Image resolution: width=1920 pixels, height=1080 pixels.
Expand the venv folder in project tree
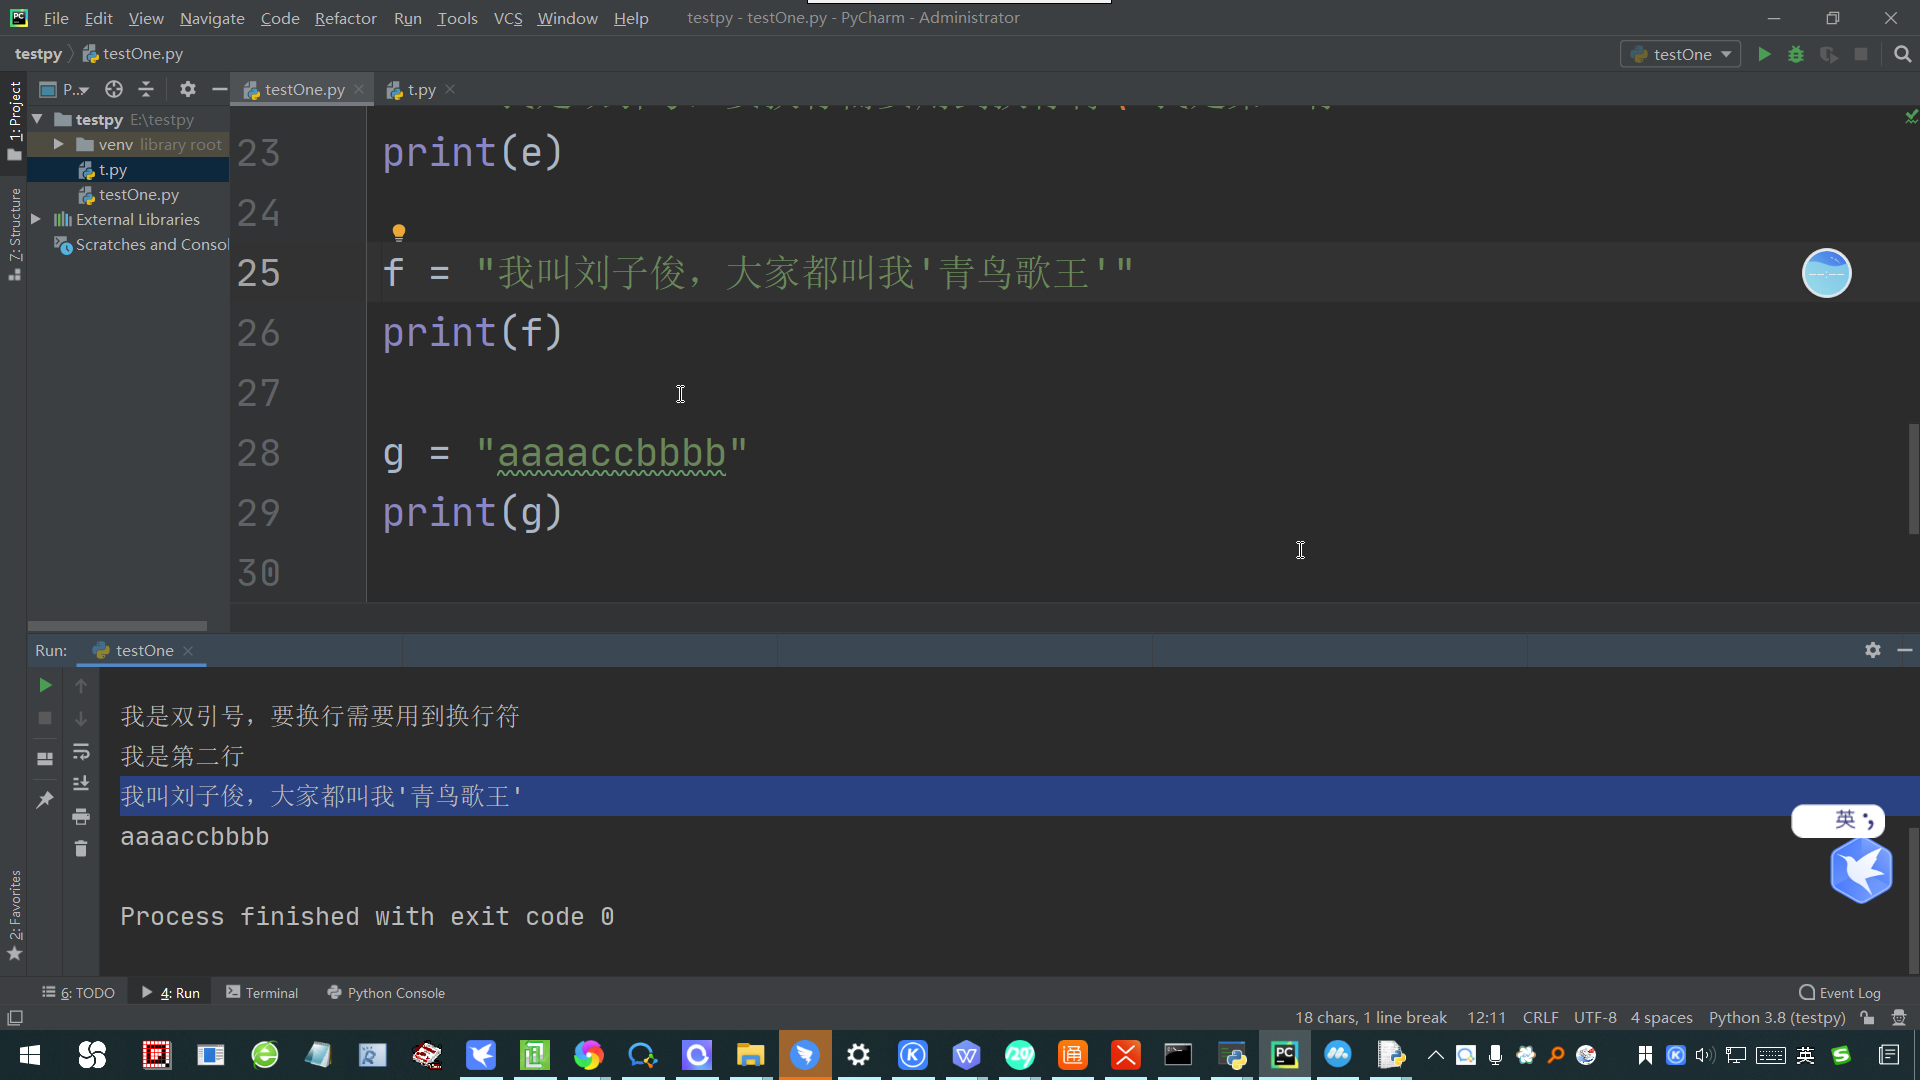(58, 144)
